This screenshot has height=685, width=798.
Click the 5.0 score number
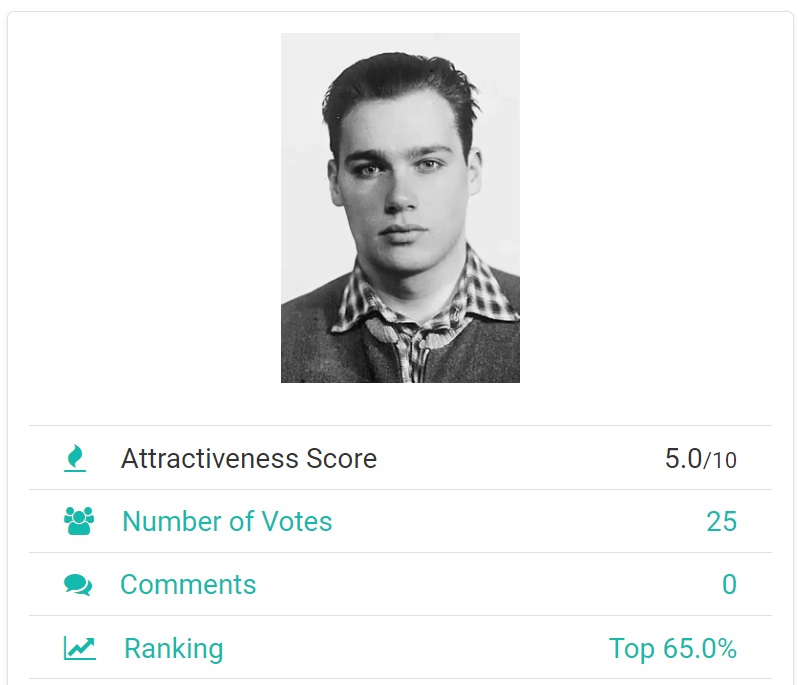tap(683, 459)
